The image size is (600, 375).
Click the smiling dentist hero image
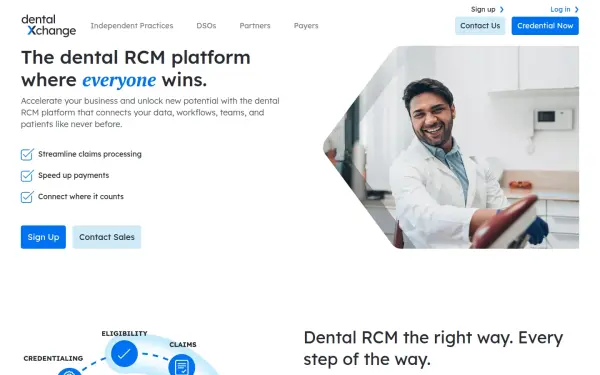[451, 147]
